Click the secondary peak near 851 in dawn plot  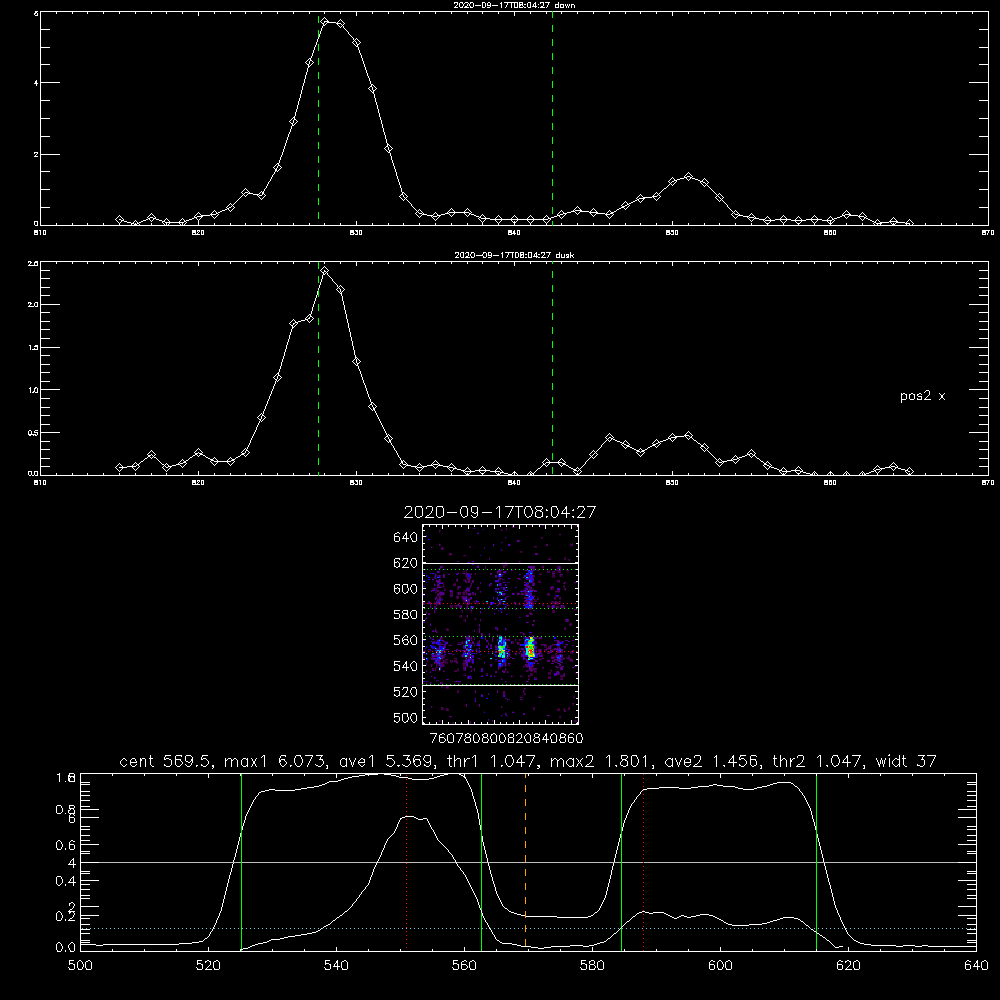point(688,176)
